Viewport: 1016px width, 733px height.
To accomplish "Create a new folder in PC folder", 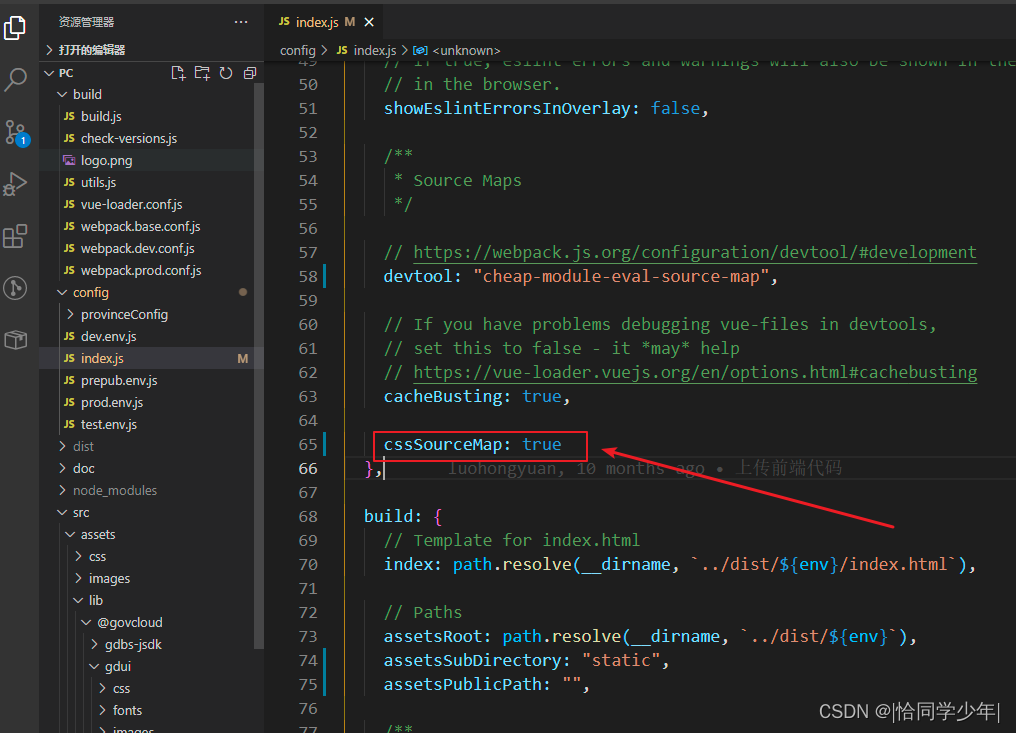I will point(202,73).
